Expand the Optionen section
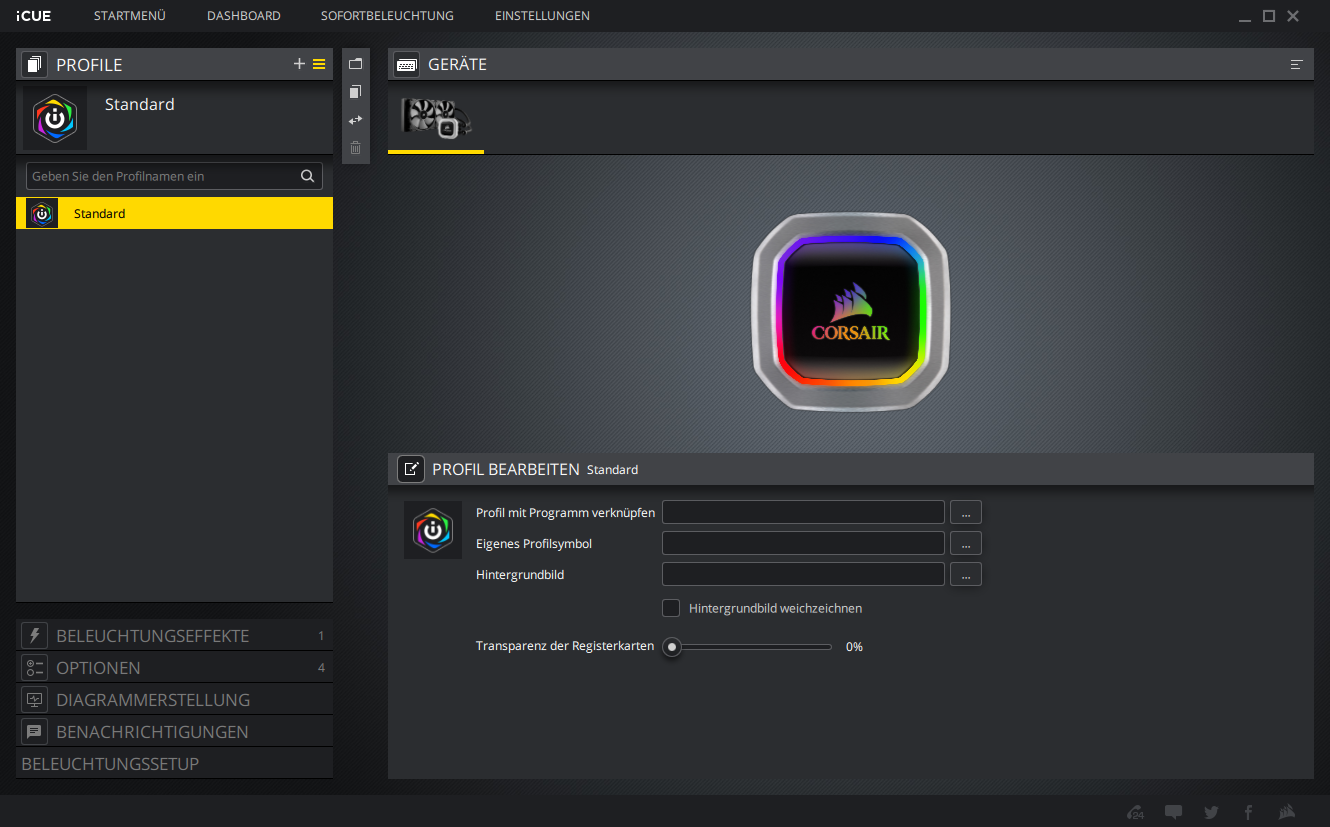This screenshot has width=1330, height=827. pos(174,667)
